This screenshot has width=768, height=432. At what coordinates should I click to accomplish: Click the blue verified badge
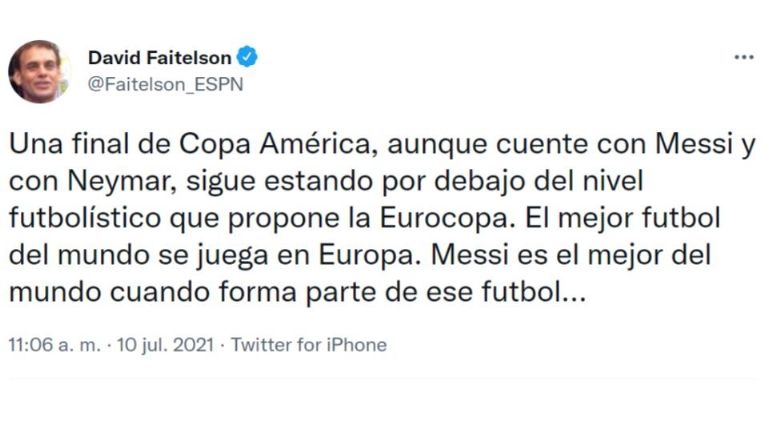[248, 57]
